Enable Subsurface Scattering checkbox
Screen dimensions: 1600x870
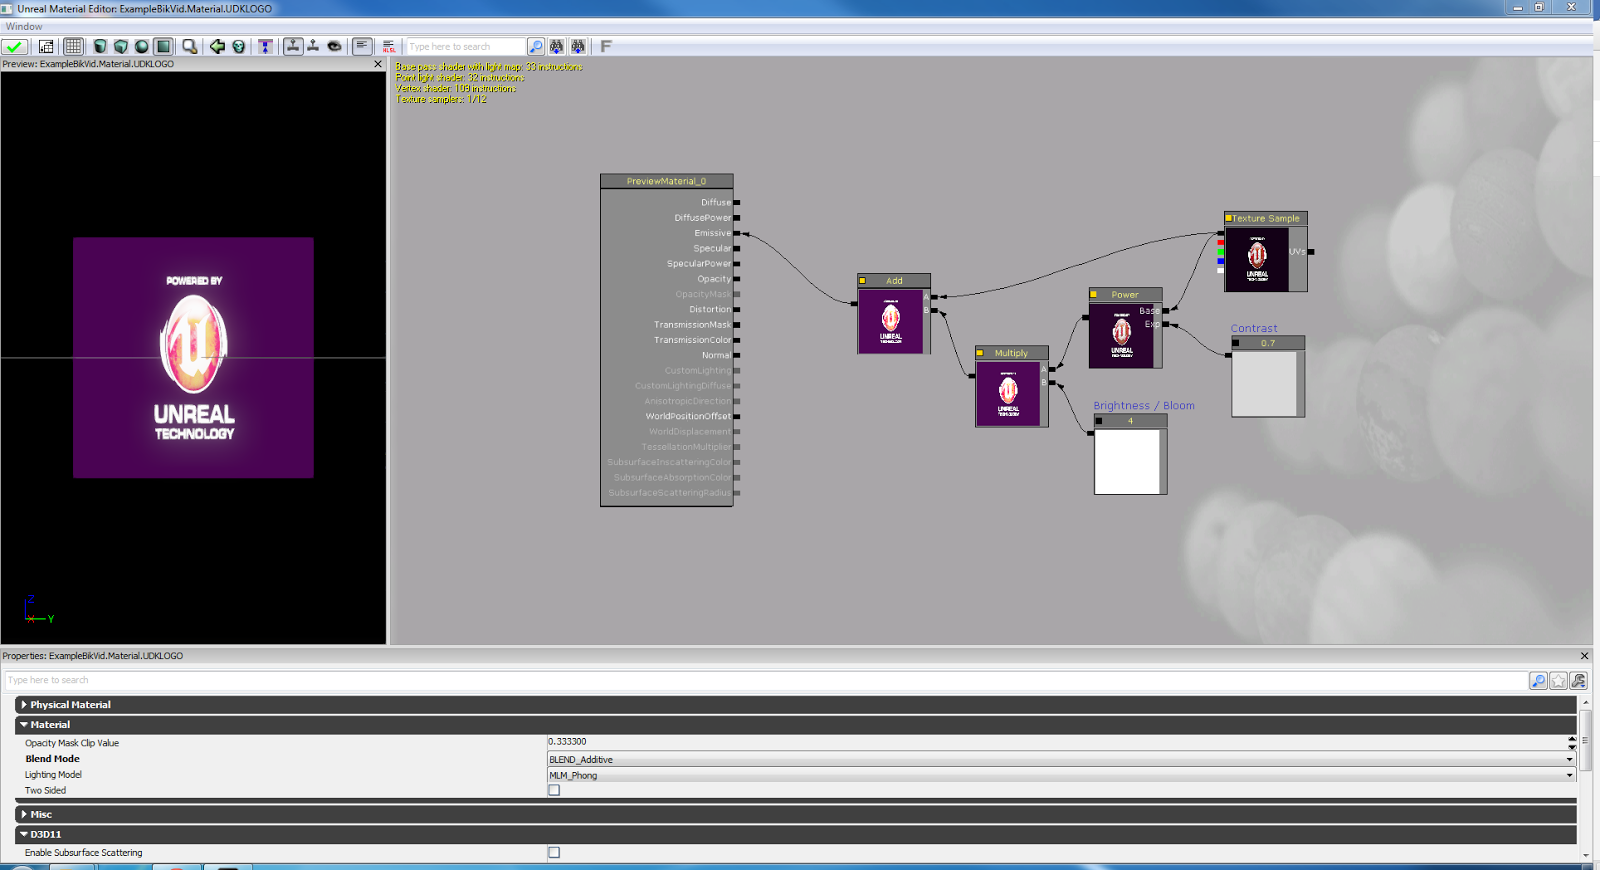tap(554, 853)
